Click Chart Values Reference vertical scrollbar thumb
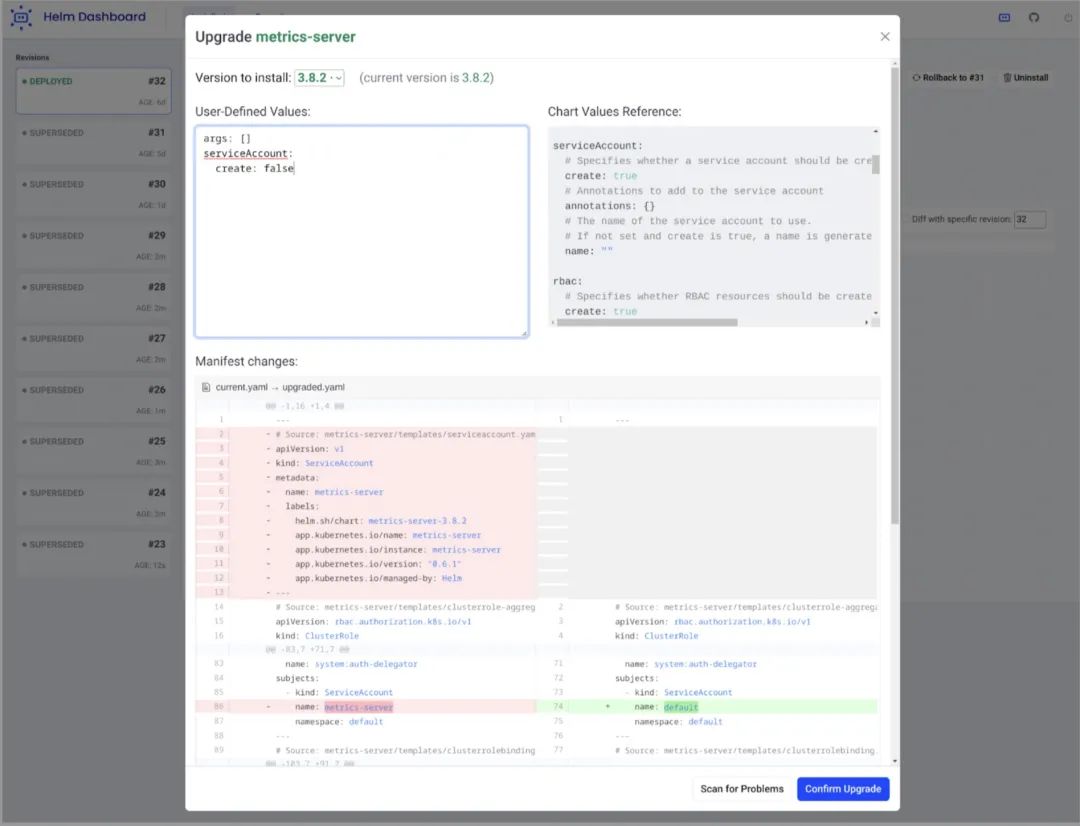 coord(875,165)
